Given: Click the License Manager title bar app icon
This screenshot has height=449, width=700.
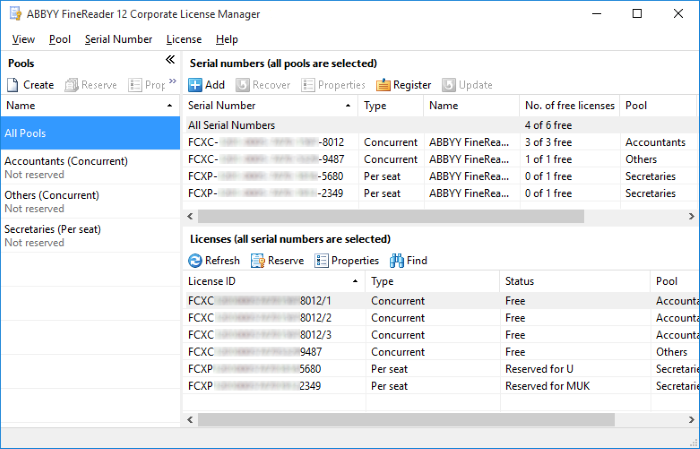Looking at the screenshot, I should (x=16, y=14).
